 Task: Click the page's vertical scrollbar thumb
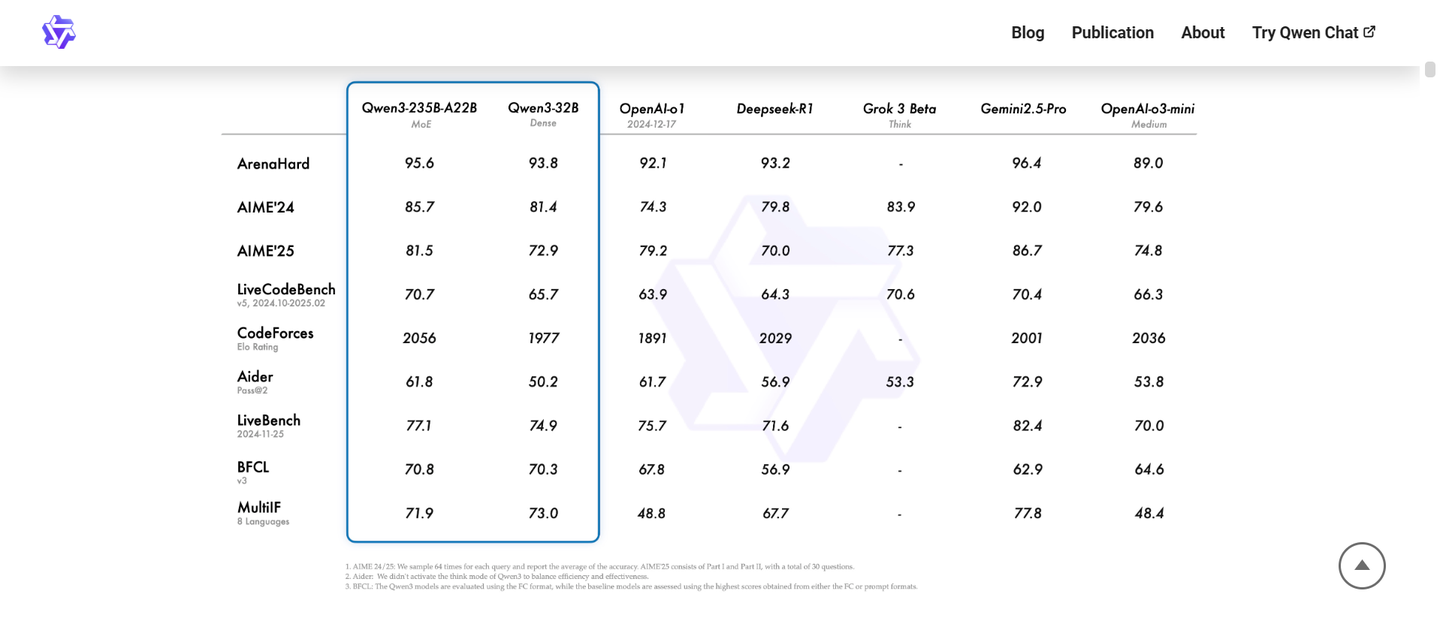(1430, 69)
